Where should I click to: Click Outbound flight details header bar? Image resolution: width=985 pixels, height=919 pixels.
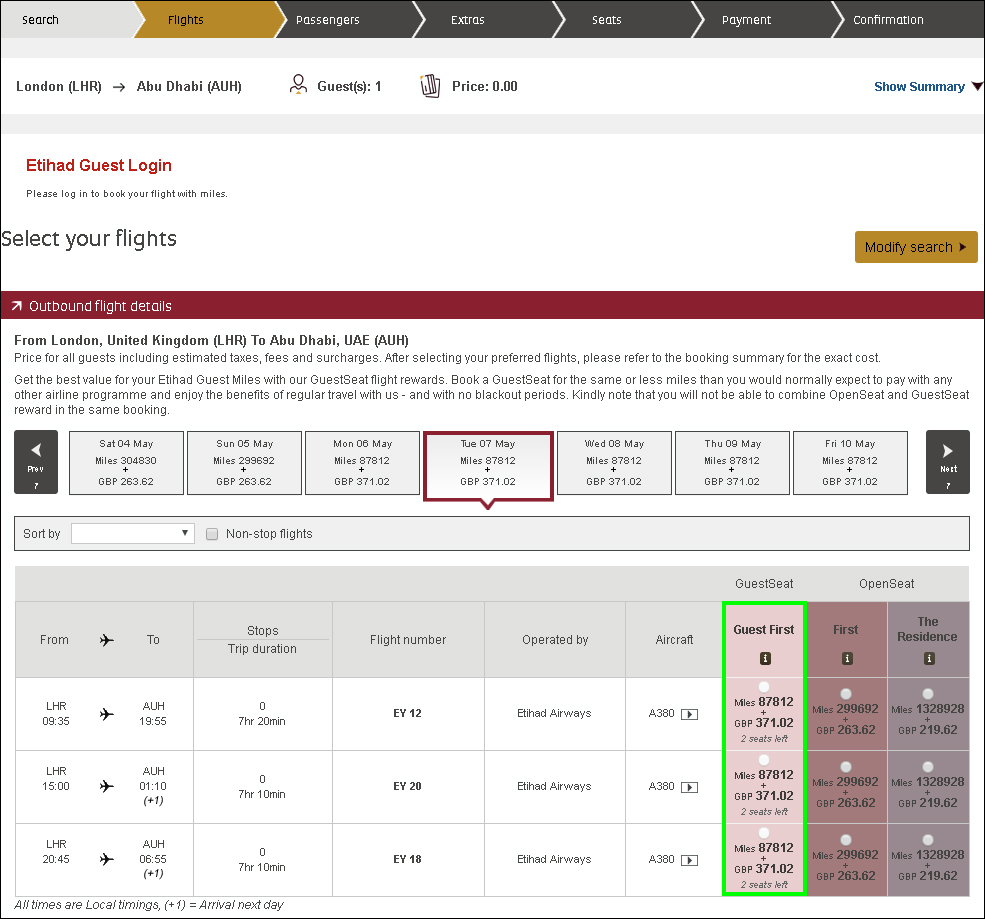click(492, 305)
